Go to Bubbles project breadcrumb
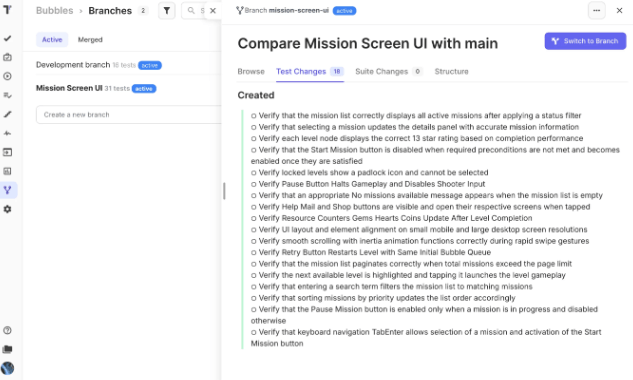The height and width of the screenshot is (380, 633). (x=54, y=10)
